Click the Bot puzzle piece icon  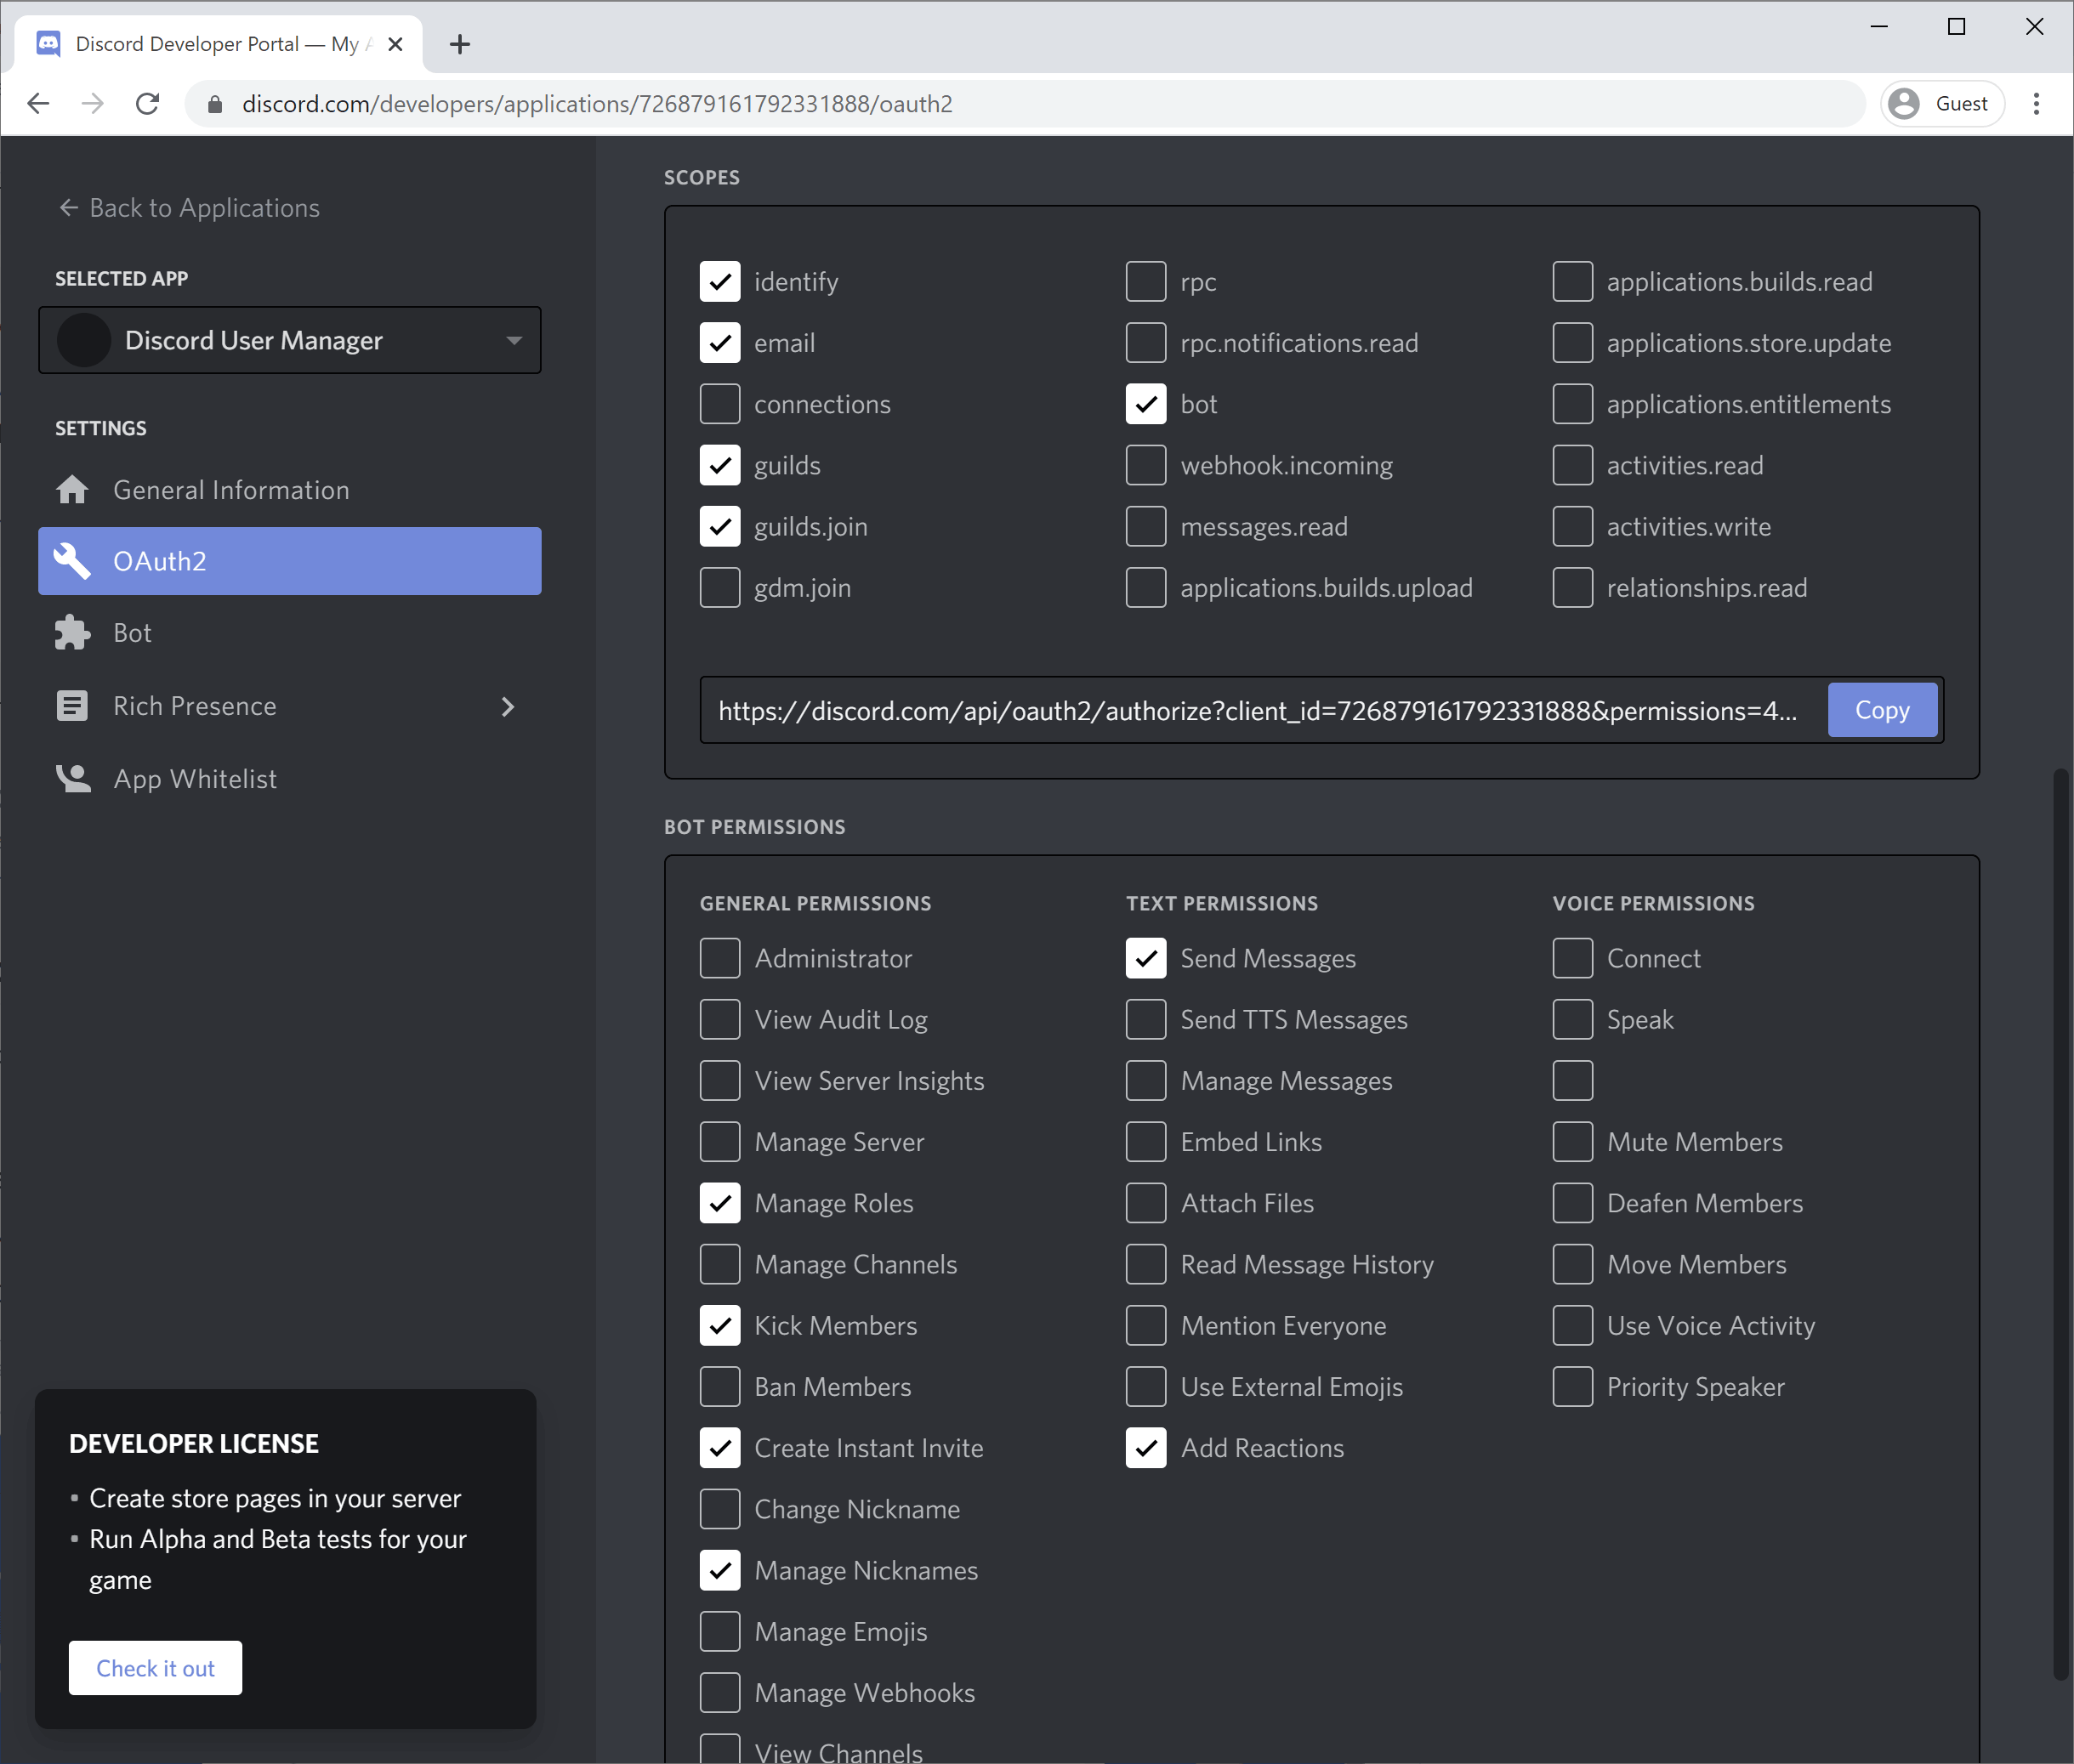point(72,633)
